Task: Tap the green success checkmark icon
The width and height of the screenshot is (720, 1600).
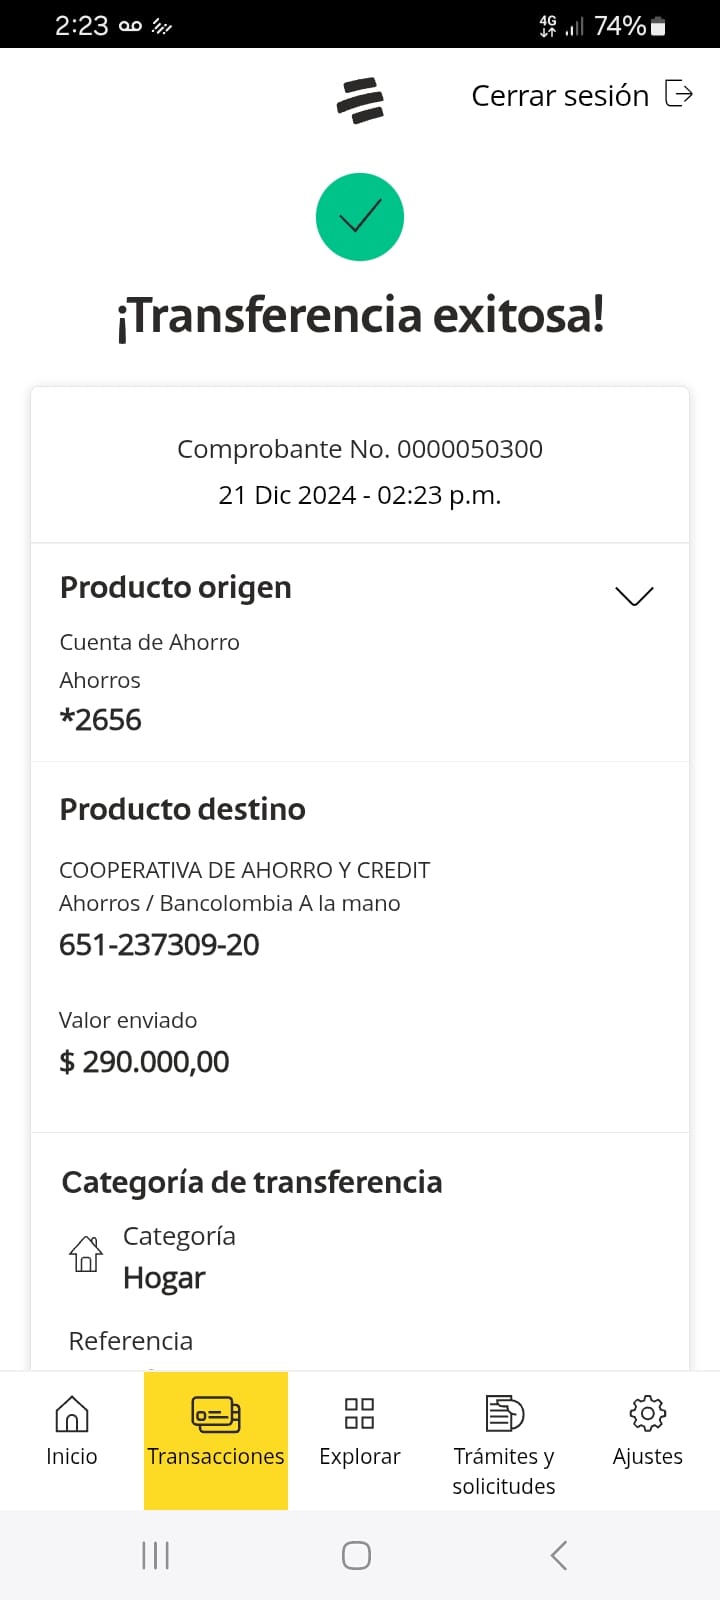Action: pos(360,217)
